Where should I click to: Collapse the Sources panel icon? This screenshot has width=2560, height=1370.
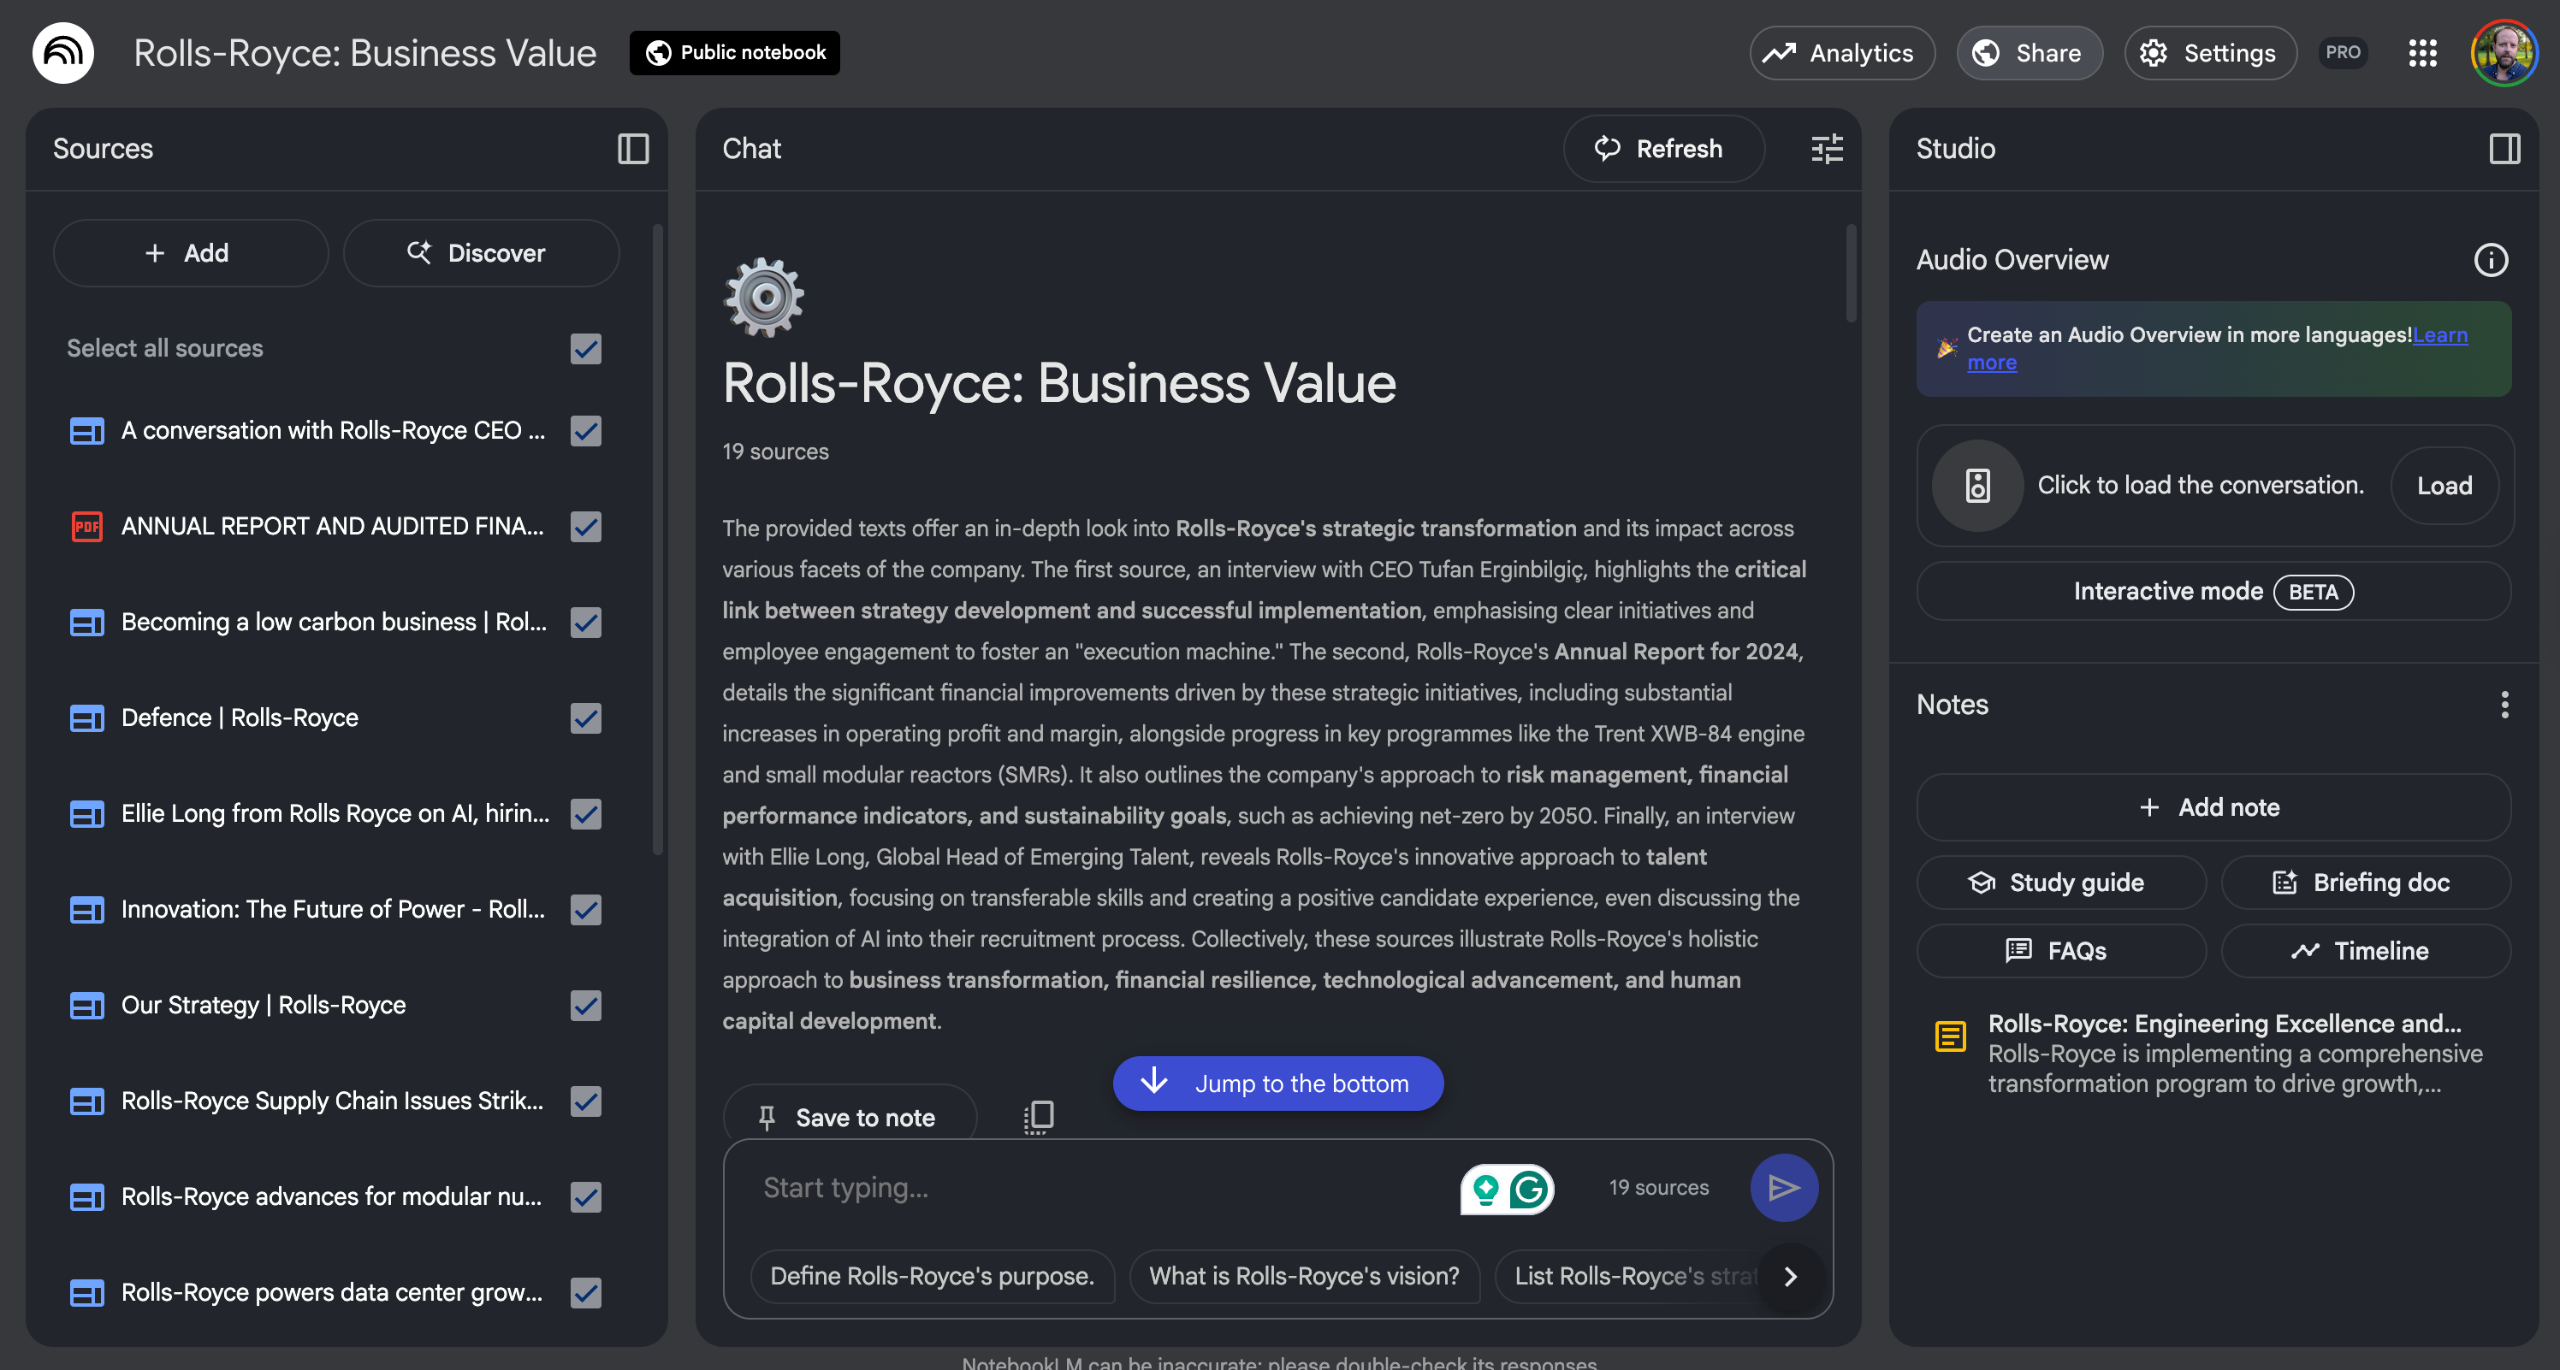pos(633,149)
